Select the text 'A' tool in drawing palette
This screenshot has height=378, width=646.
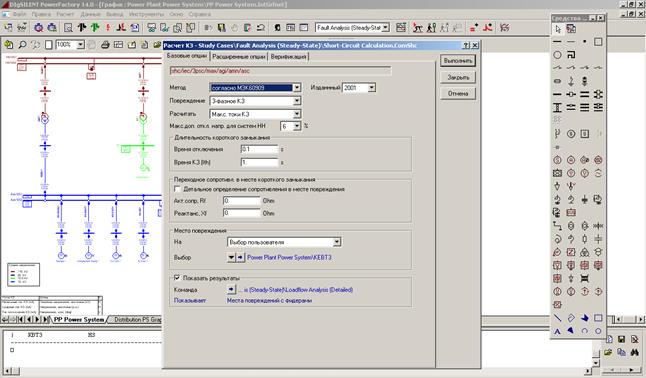coord(557,331)
